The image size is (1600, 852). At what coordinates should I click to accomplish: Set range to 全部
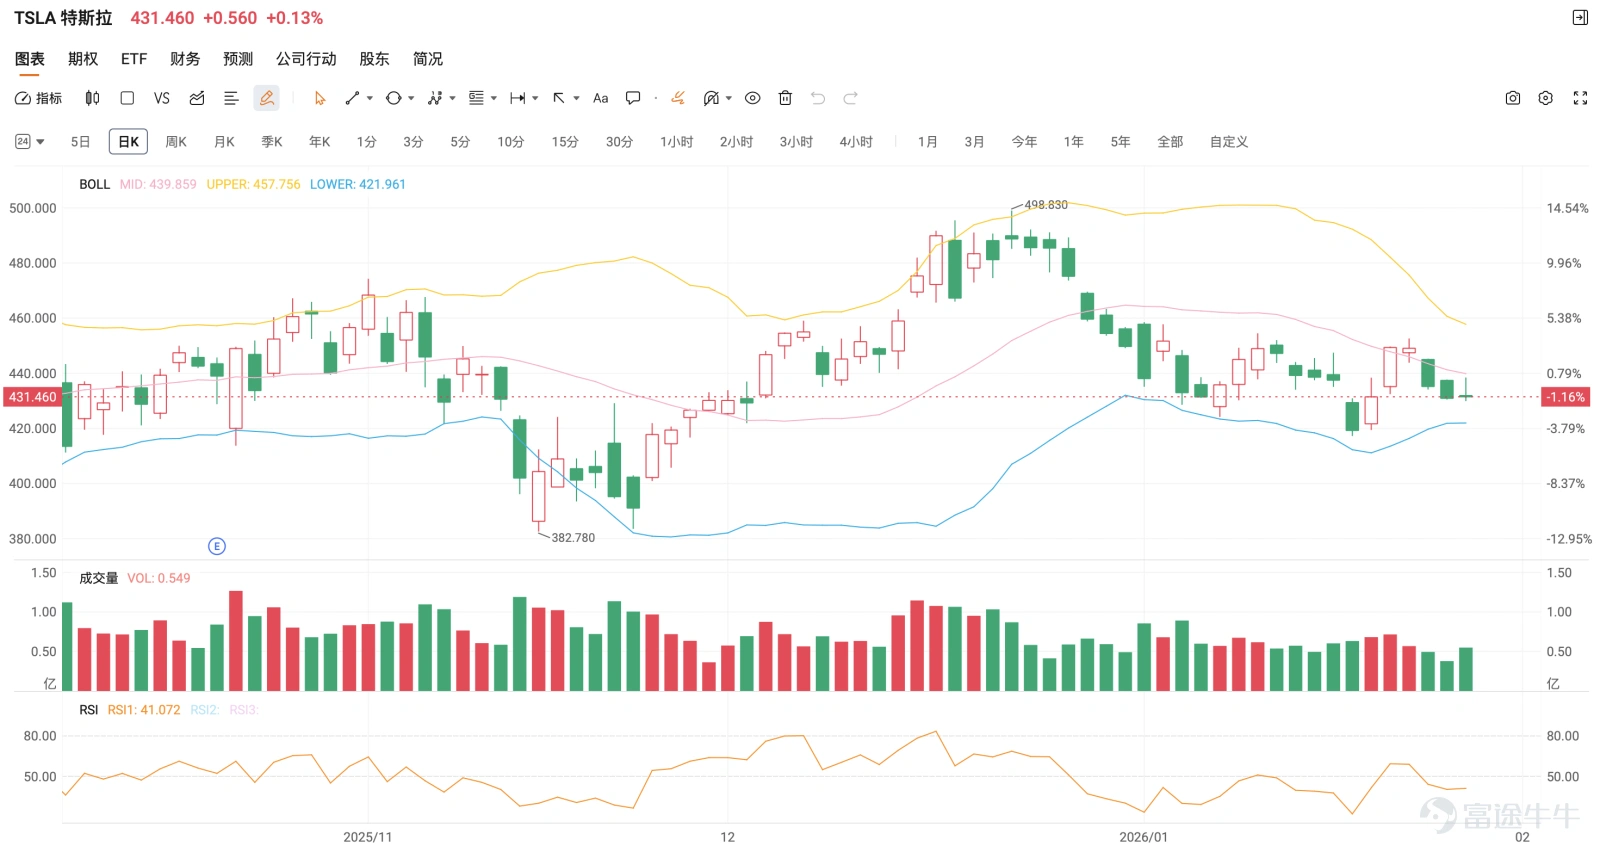tap(1170, 142)
